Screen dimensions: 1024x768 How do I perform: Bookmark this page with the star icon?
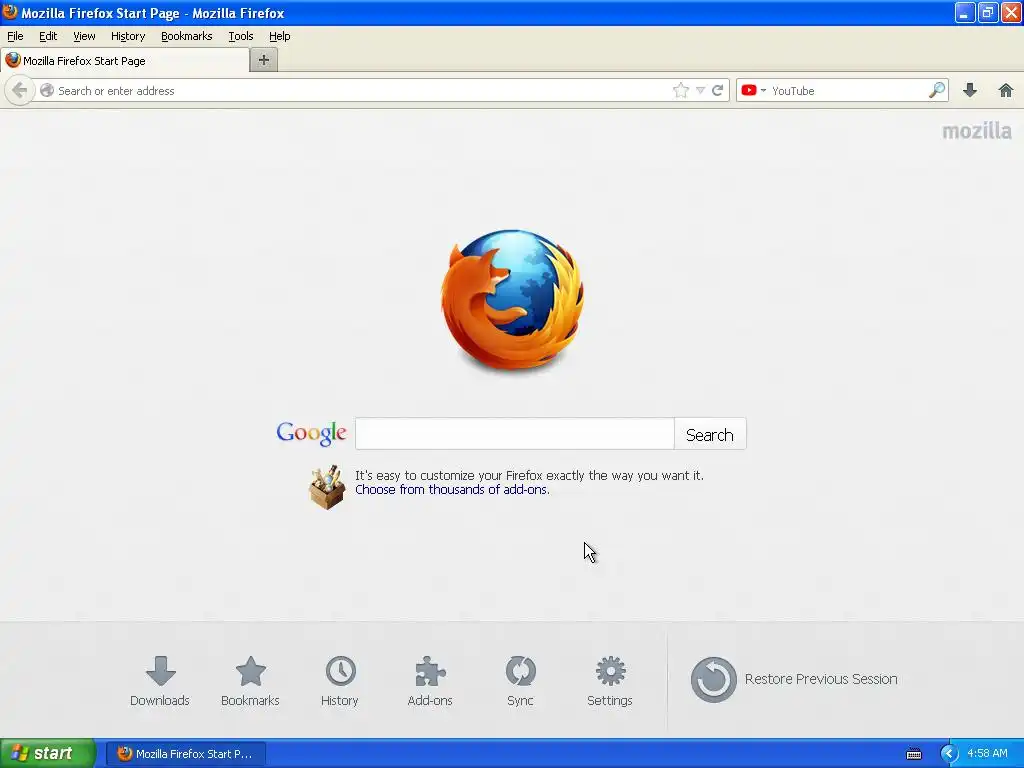[x=680, y=91]
